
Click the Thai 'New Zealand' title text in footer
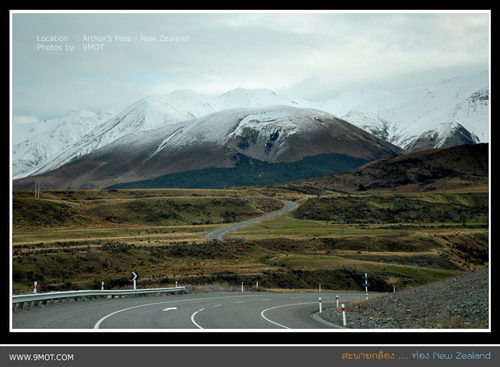coord(416,356)
